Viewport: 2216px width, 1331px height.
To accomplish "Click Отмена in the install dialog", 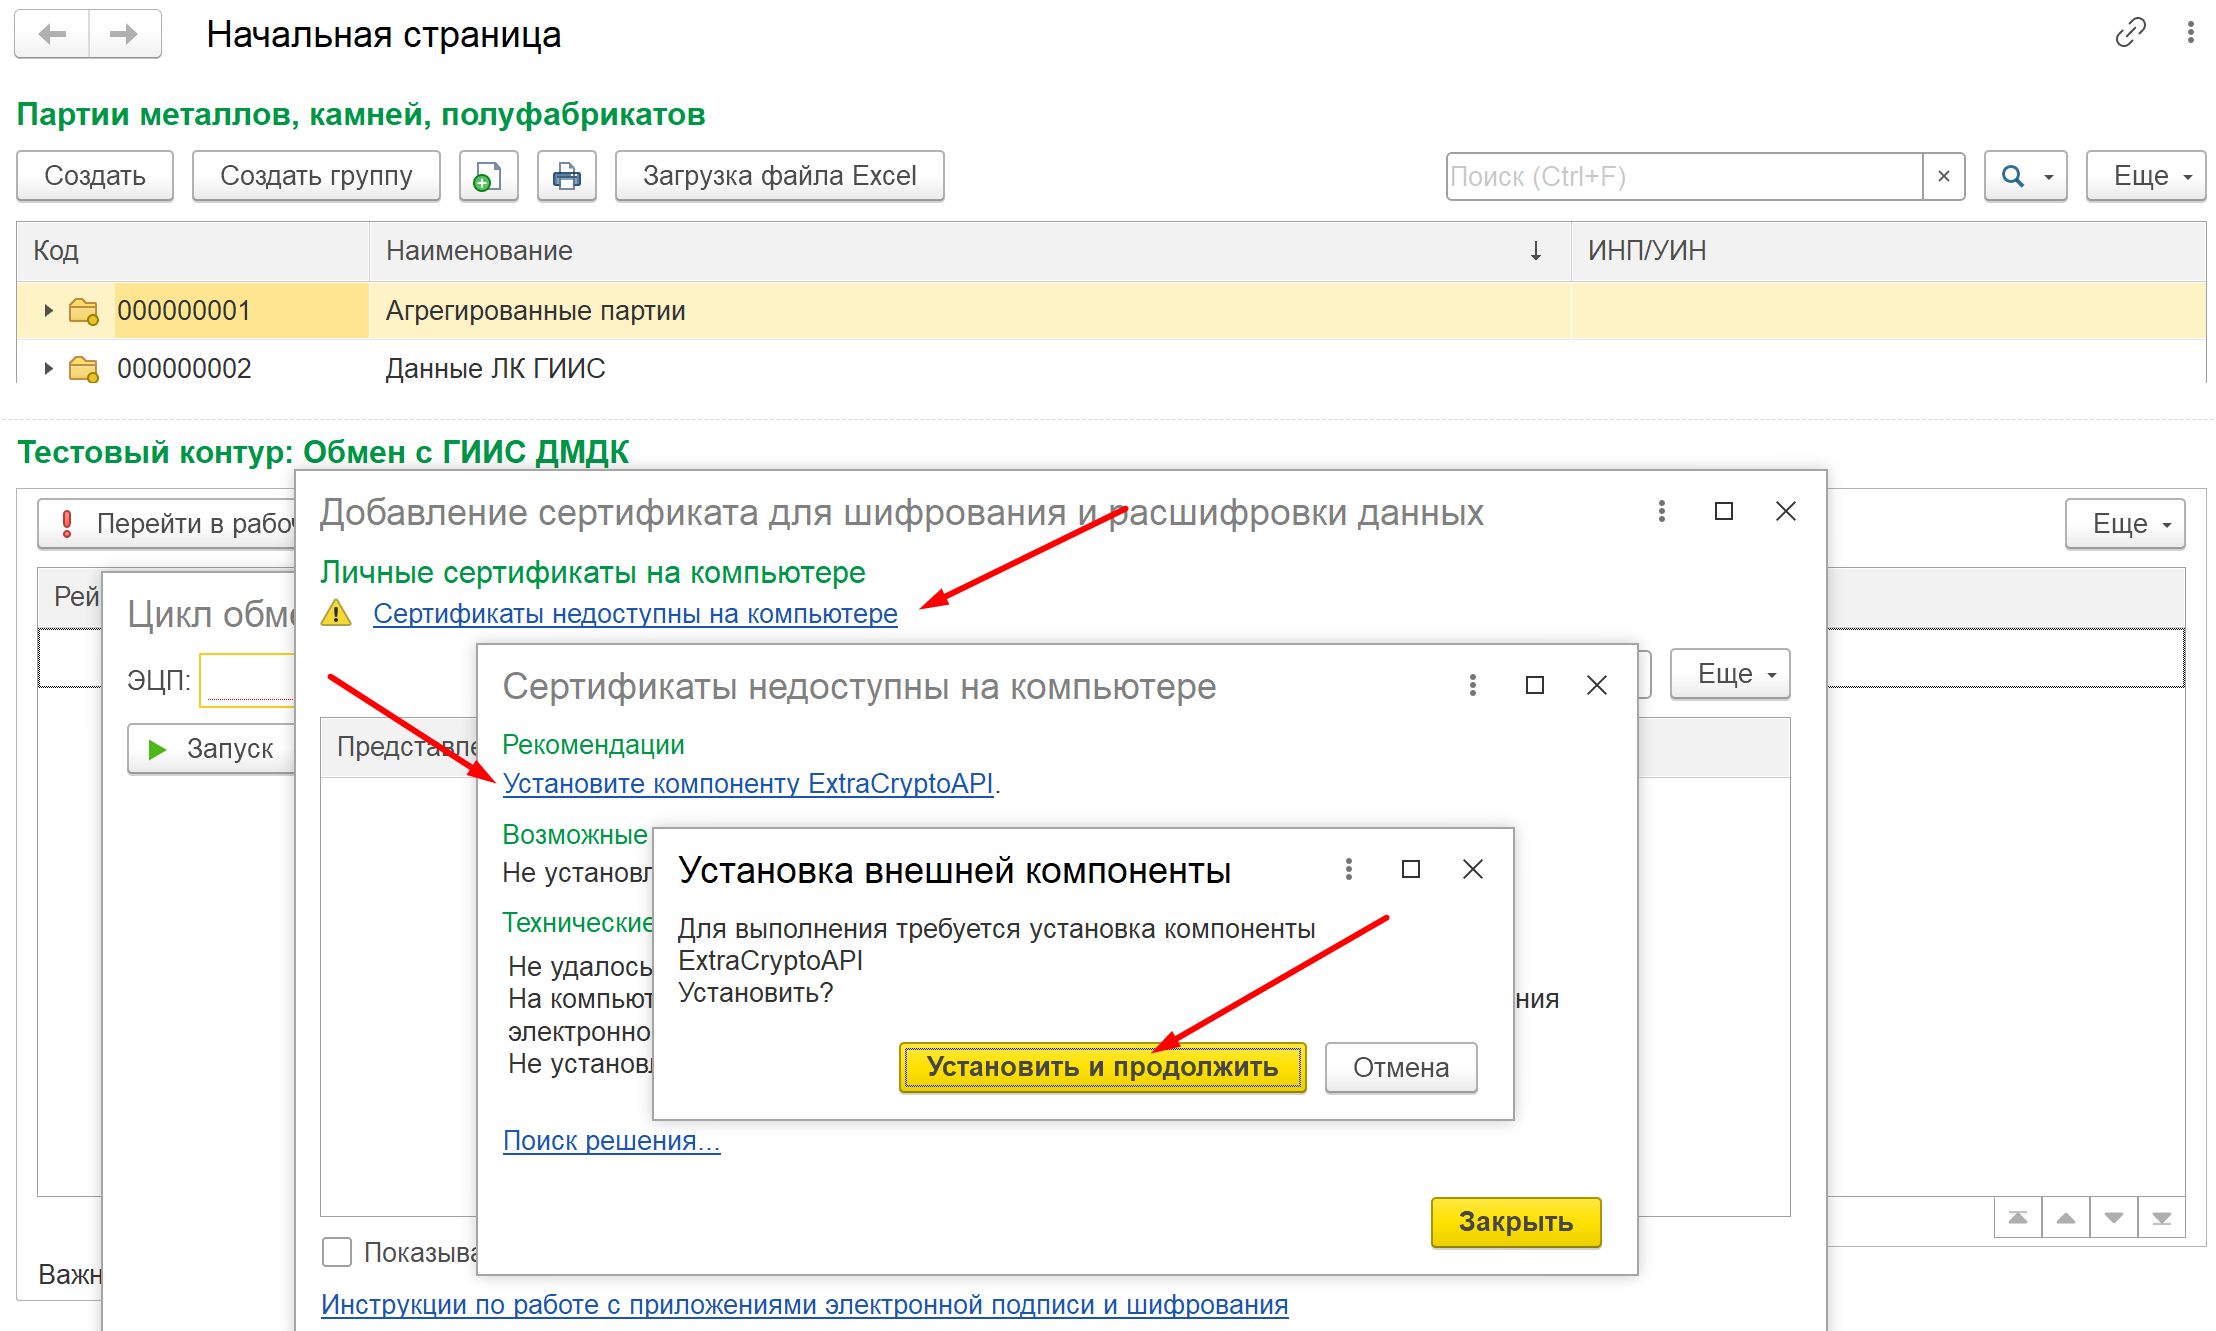I will (1400, 1067).
